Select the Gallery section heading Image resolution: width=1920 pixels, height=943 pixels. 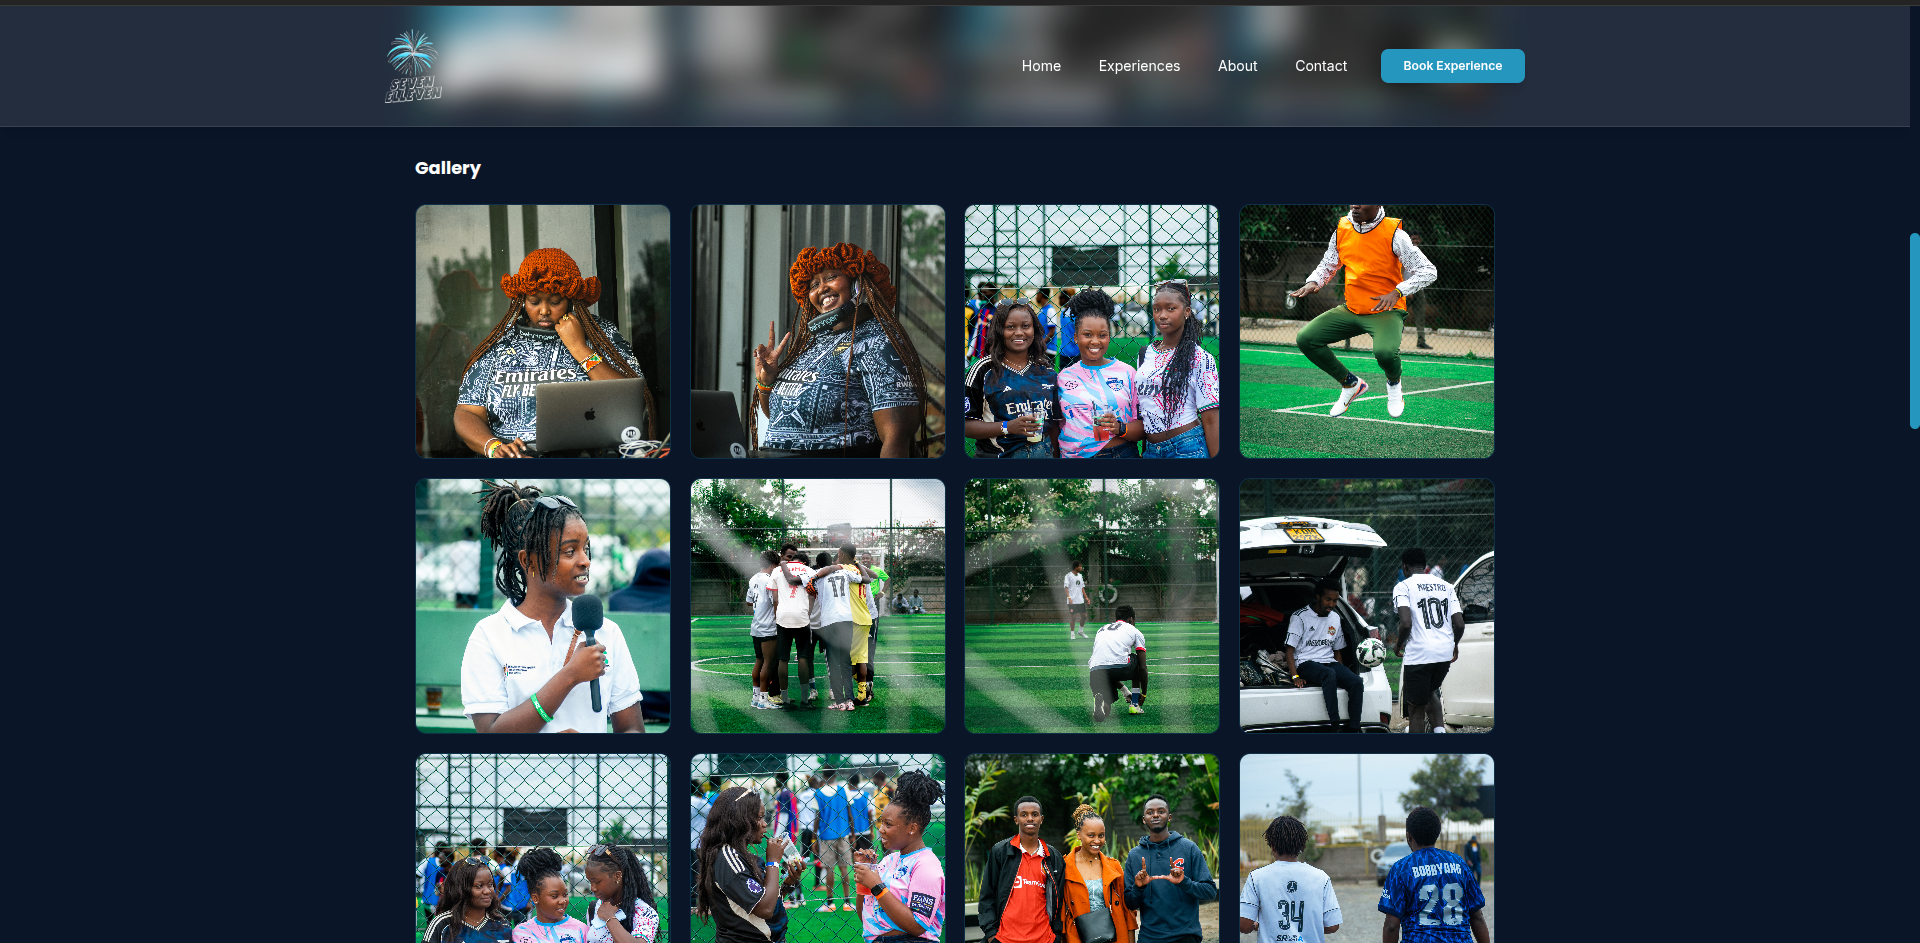(x=448, y=168)
